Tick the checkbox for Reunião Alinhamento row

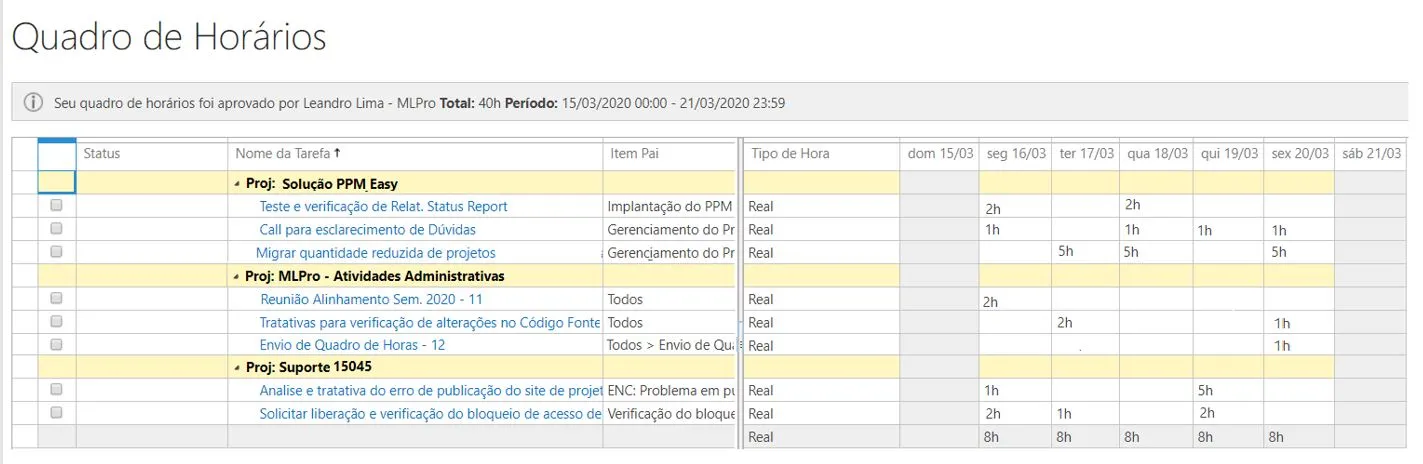pyautogui.click(x=56, y=298)
